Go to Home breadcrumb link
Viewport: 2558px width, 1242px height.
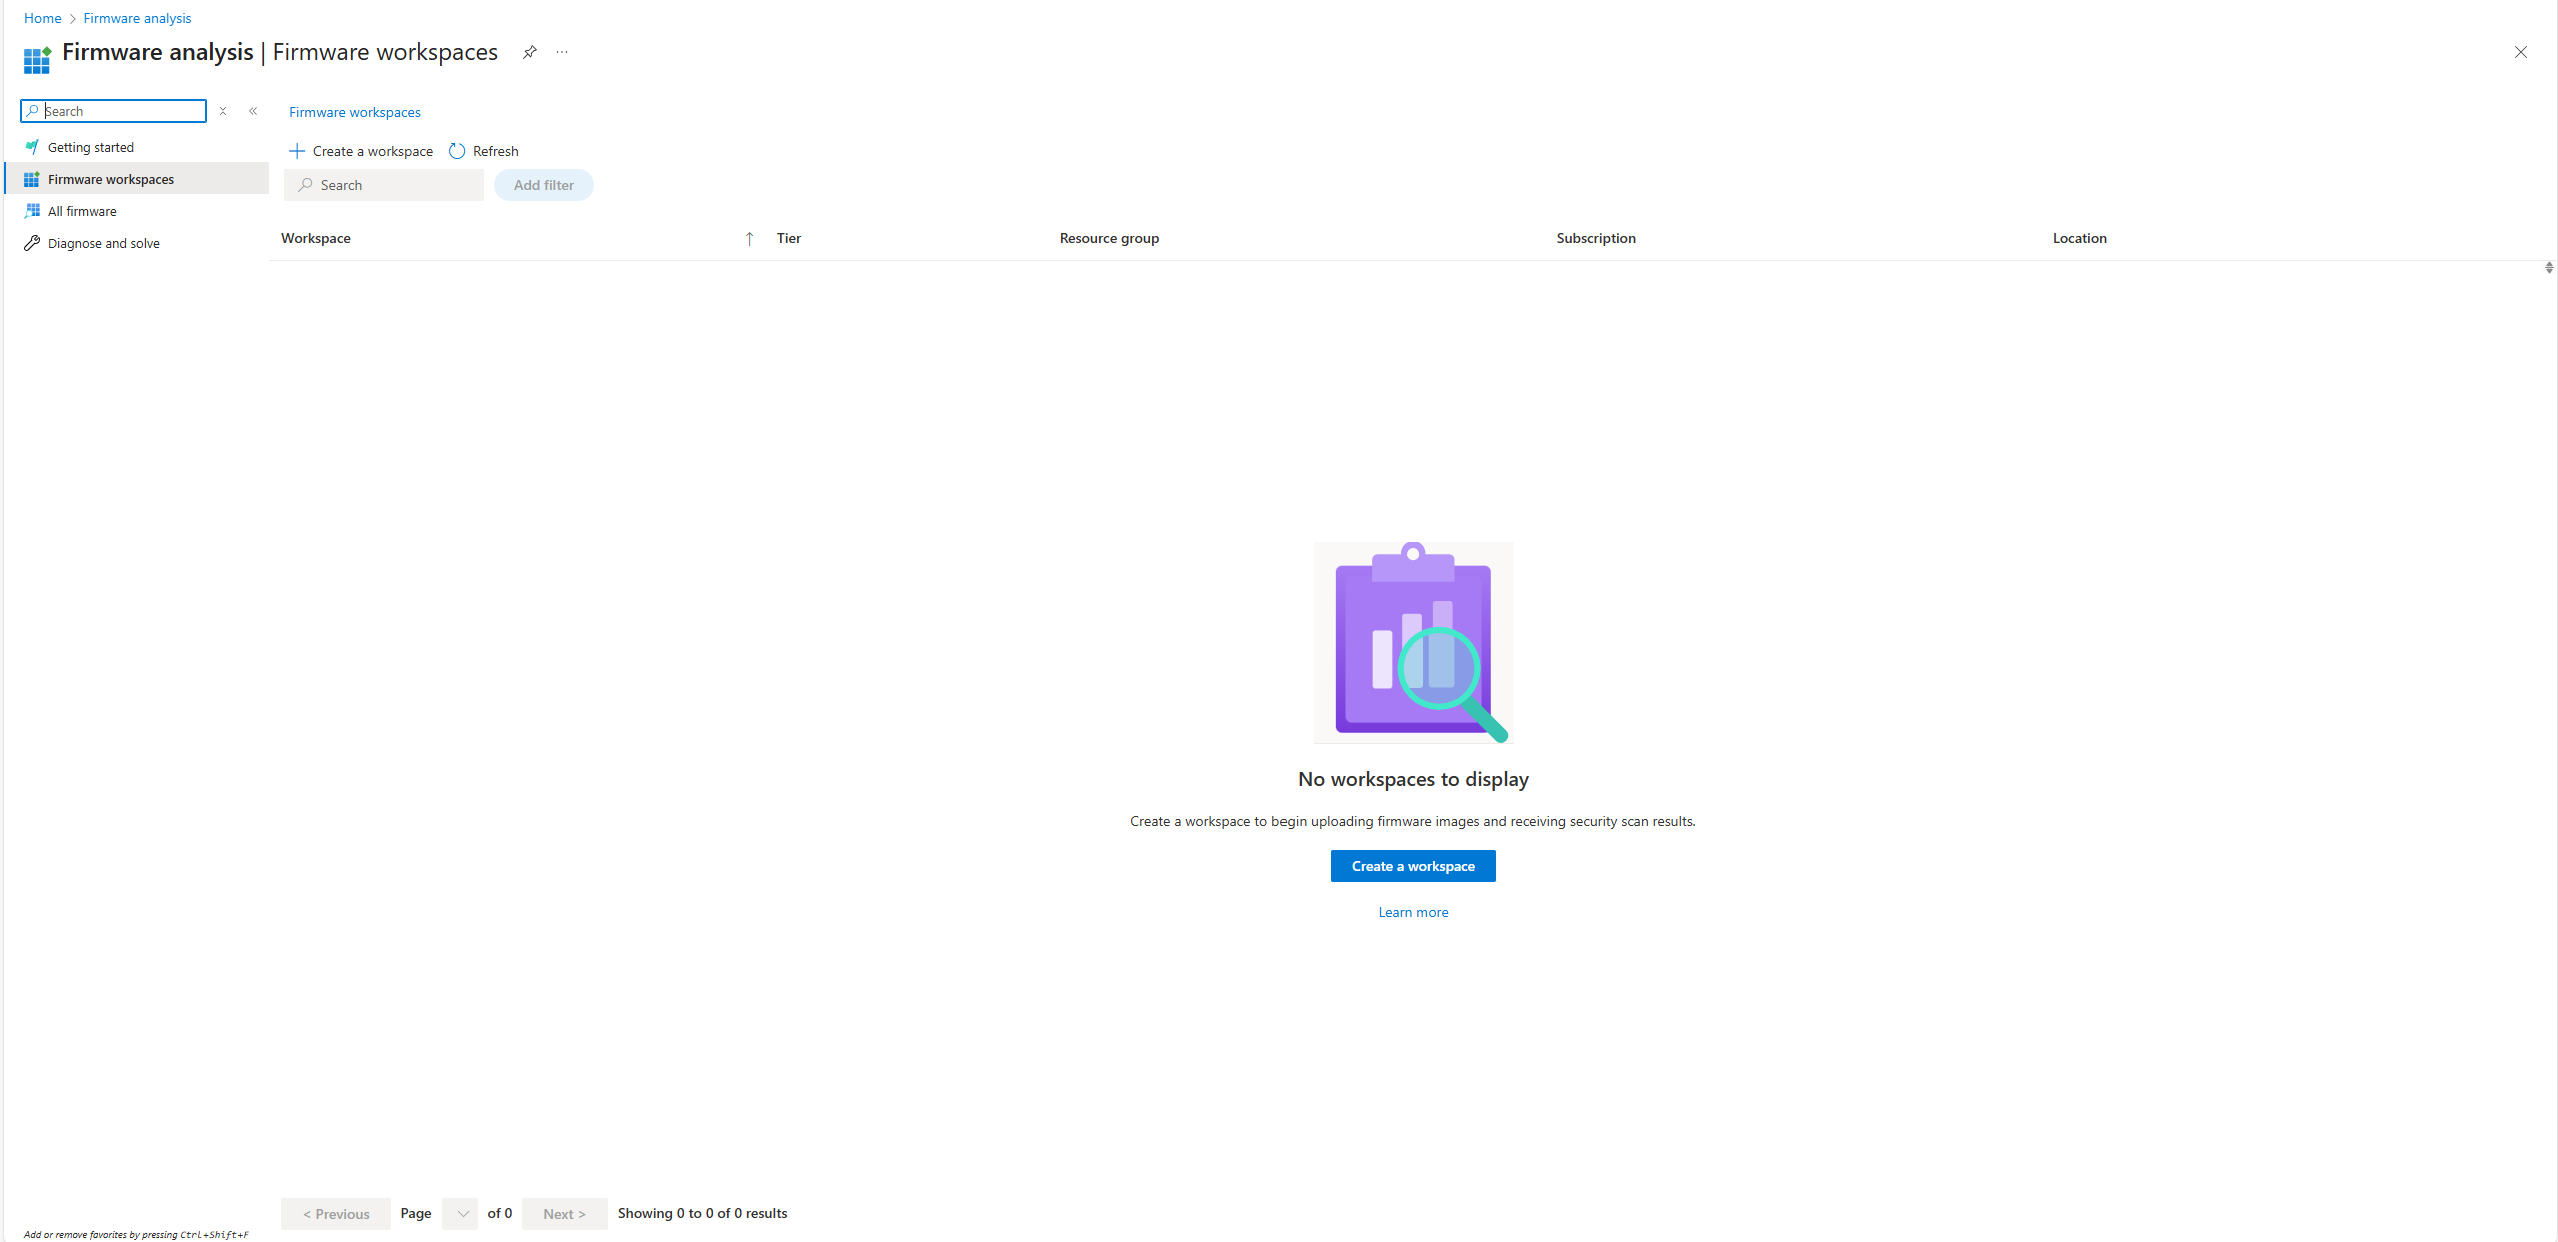click(43, 18)
